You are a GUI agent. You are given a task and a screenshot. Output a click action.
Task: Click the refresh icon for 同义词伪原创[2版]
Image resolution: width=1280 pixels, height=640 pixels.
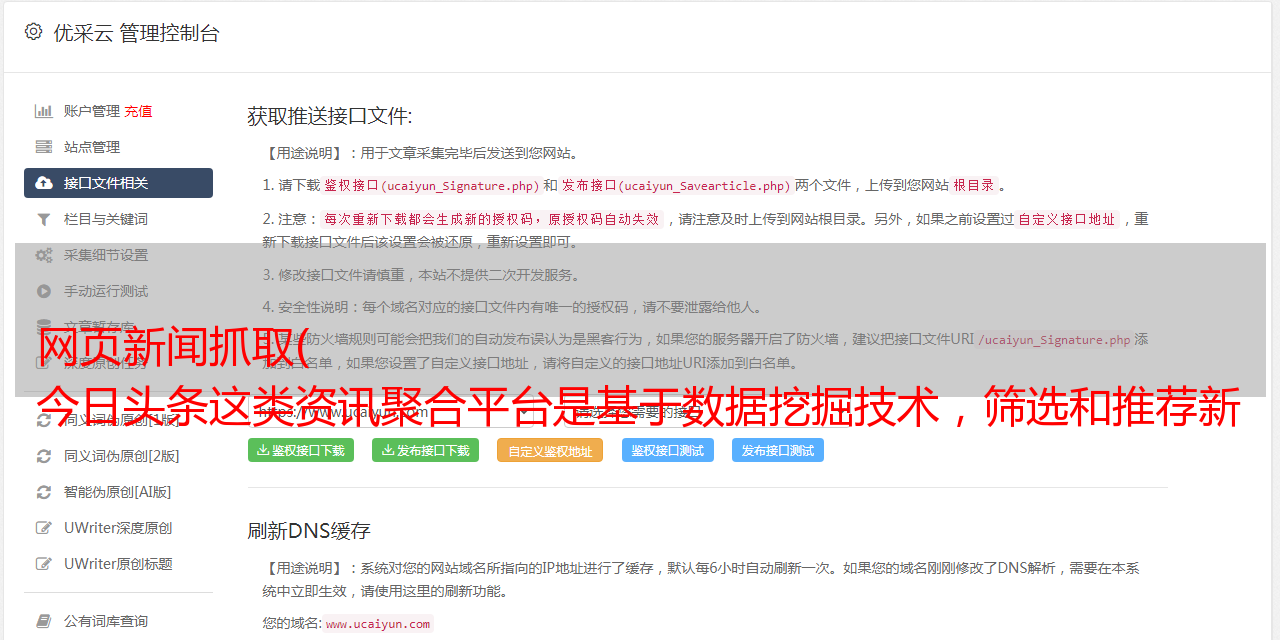pyautogui.click(x=44, y=456)
